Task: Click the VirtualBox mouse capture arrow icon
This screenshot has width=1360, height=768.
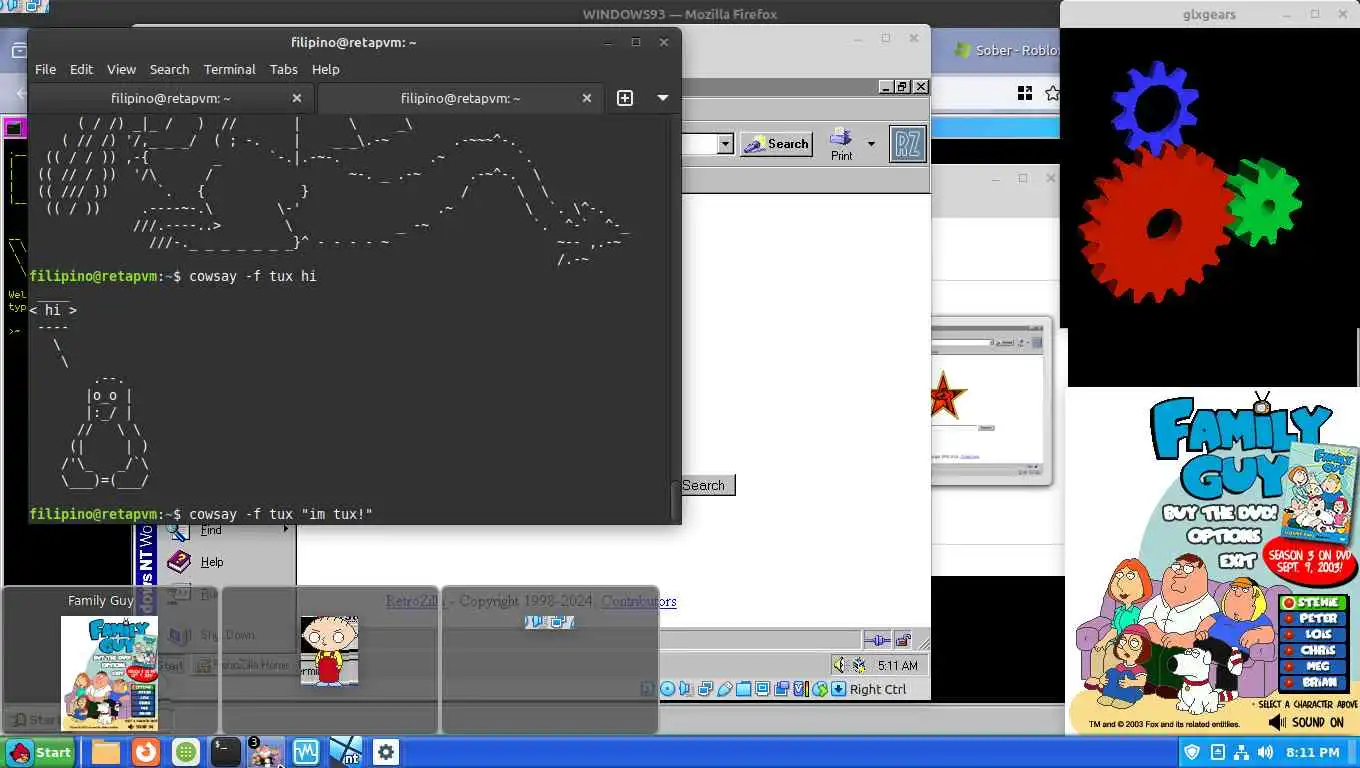Action: point(838,689)
